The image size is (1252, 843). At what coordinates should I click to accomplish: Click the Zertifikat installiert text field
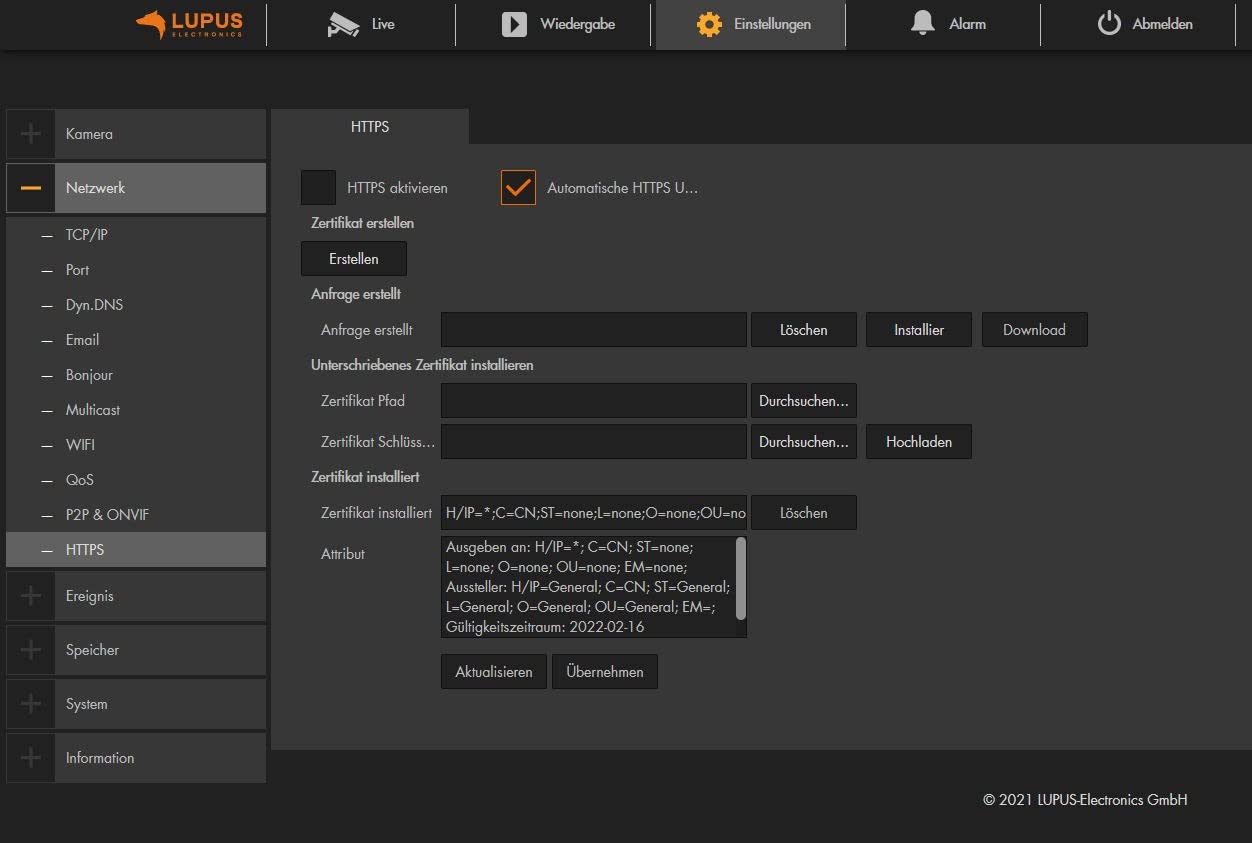(594, 512)
